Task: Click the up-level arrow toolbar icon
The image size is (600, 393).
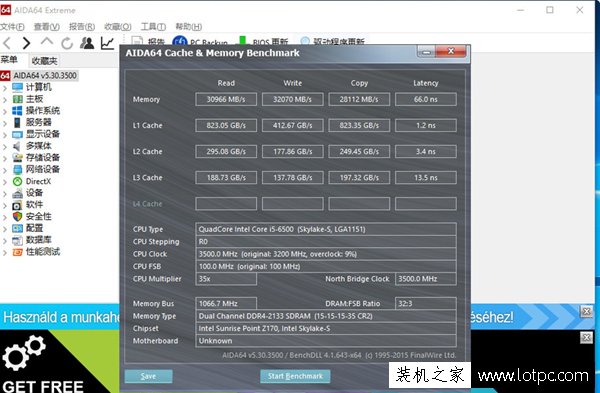Action: point(47,42)
